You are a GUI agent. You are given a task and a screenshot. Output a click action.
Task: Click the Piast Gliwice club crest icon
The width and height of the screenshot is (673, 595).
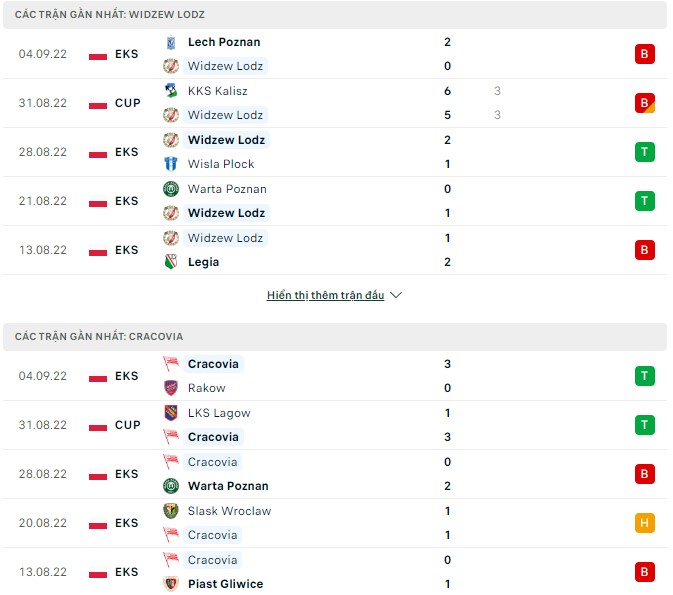click(170, 584)
